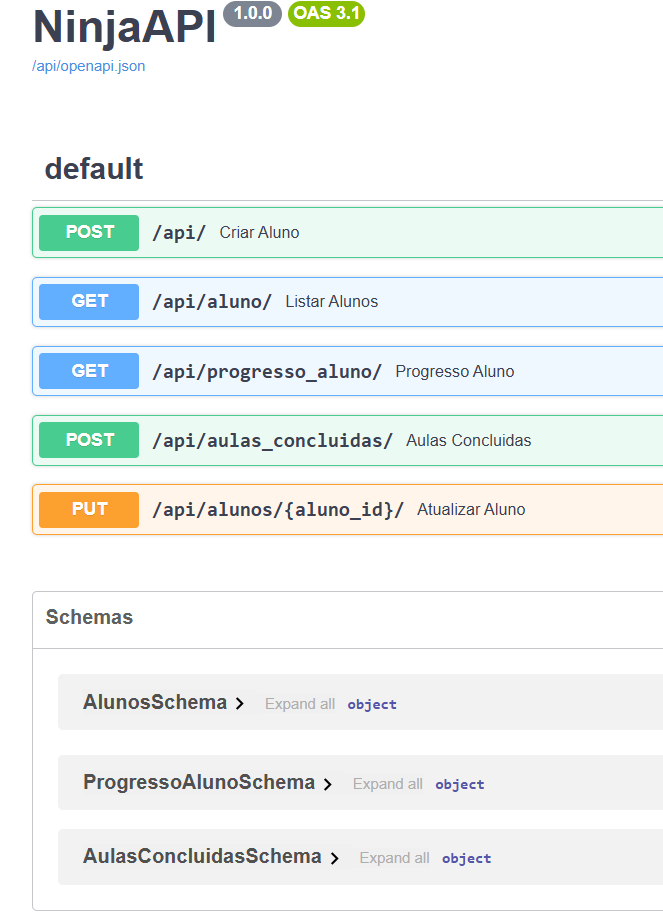
Task: Click the 1.0.0 version badge
Action: coord(253,14)
